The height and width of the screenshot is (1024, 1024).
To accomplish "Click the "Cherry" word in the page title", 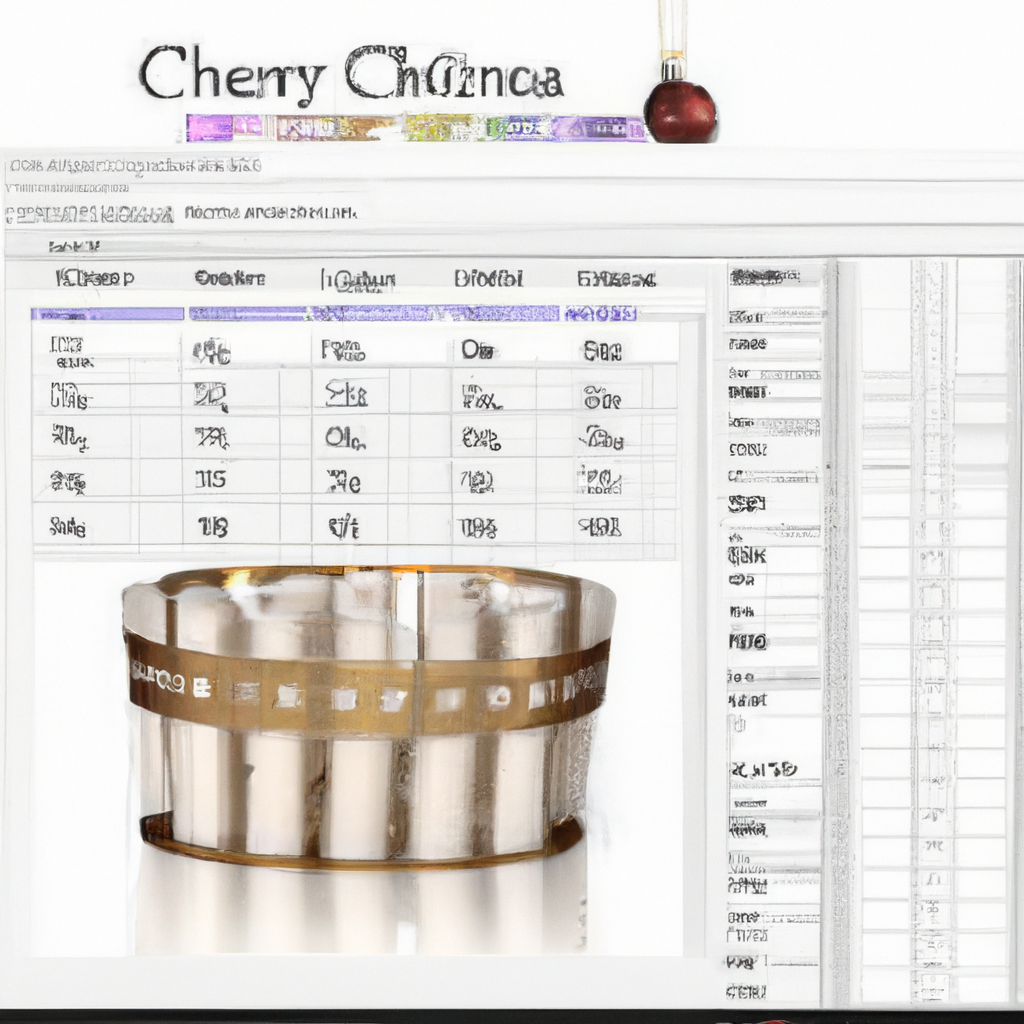I will [x=232, y=75].
